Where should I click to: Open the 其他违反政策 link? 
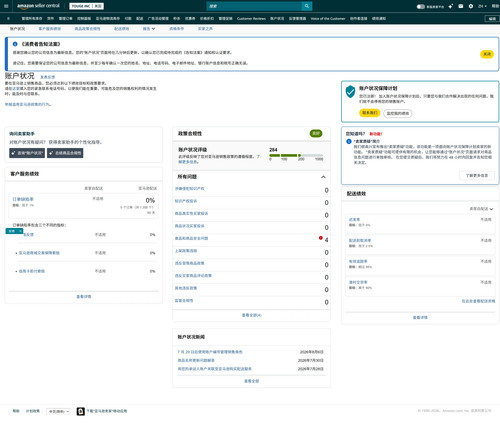(x=186, y=288)
